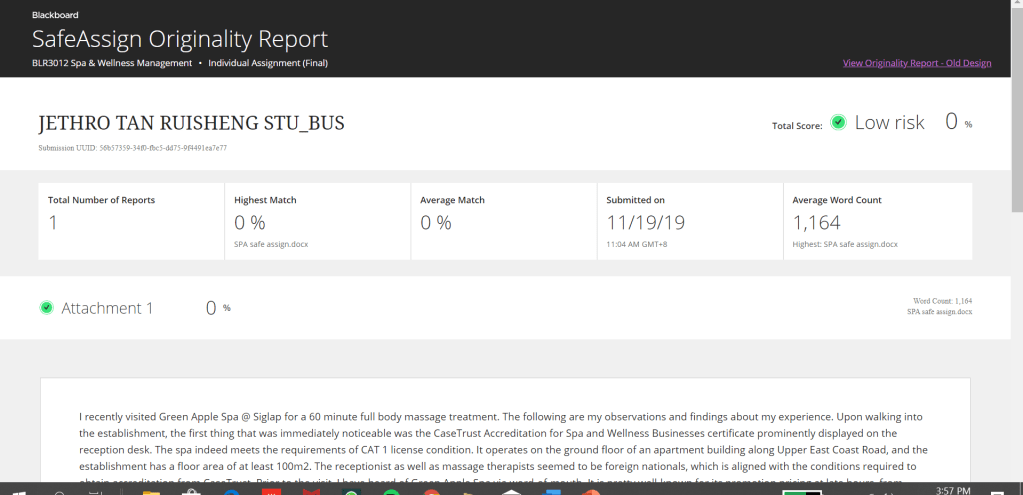Select the Highest Match statistics card
Screen dimensions: 1023x495
317,221
